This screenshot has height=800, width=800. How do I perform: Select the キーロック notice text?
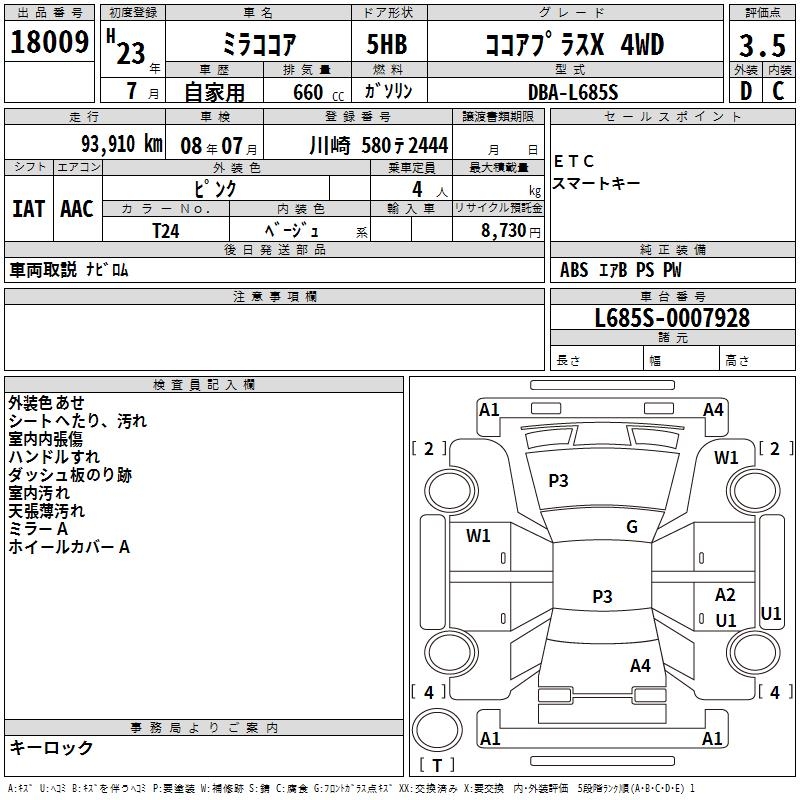[52, 747]
